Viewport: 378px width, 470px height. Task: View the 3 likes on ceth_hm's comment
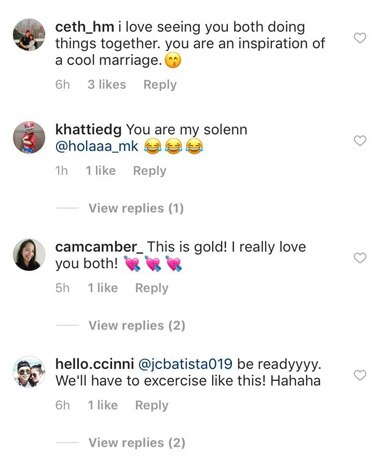[x=107, y=85]
